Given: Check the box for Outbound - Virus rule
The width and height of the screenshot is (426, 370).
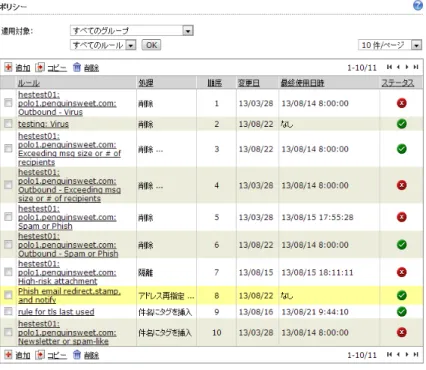Looking at the screenshot, I should (x=8, y=103).
